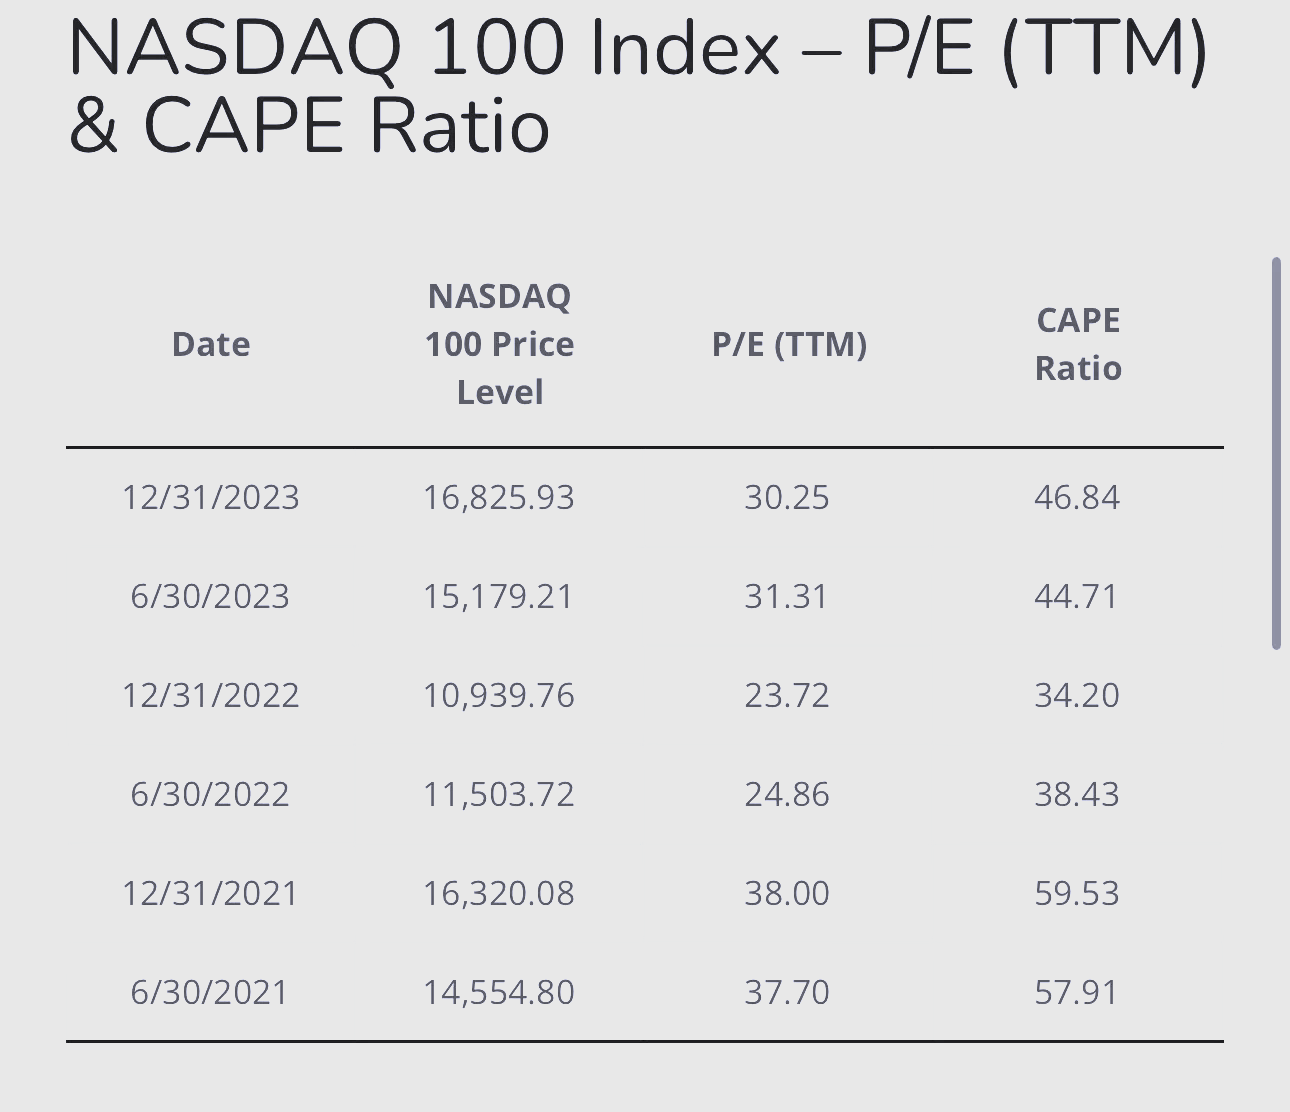
Task: Click the 38.43 CAPE ratio cell
Action: (x=1077, y=794)
